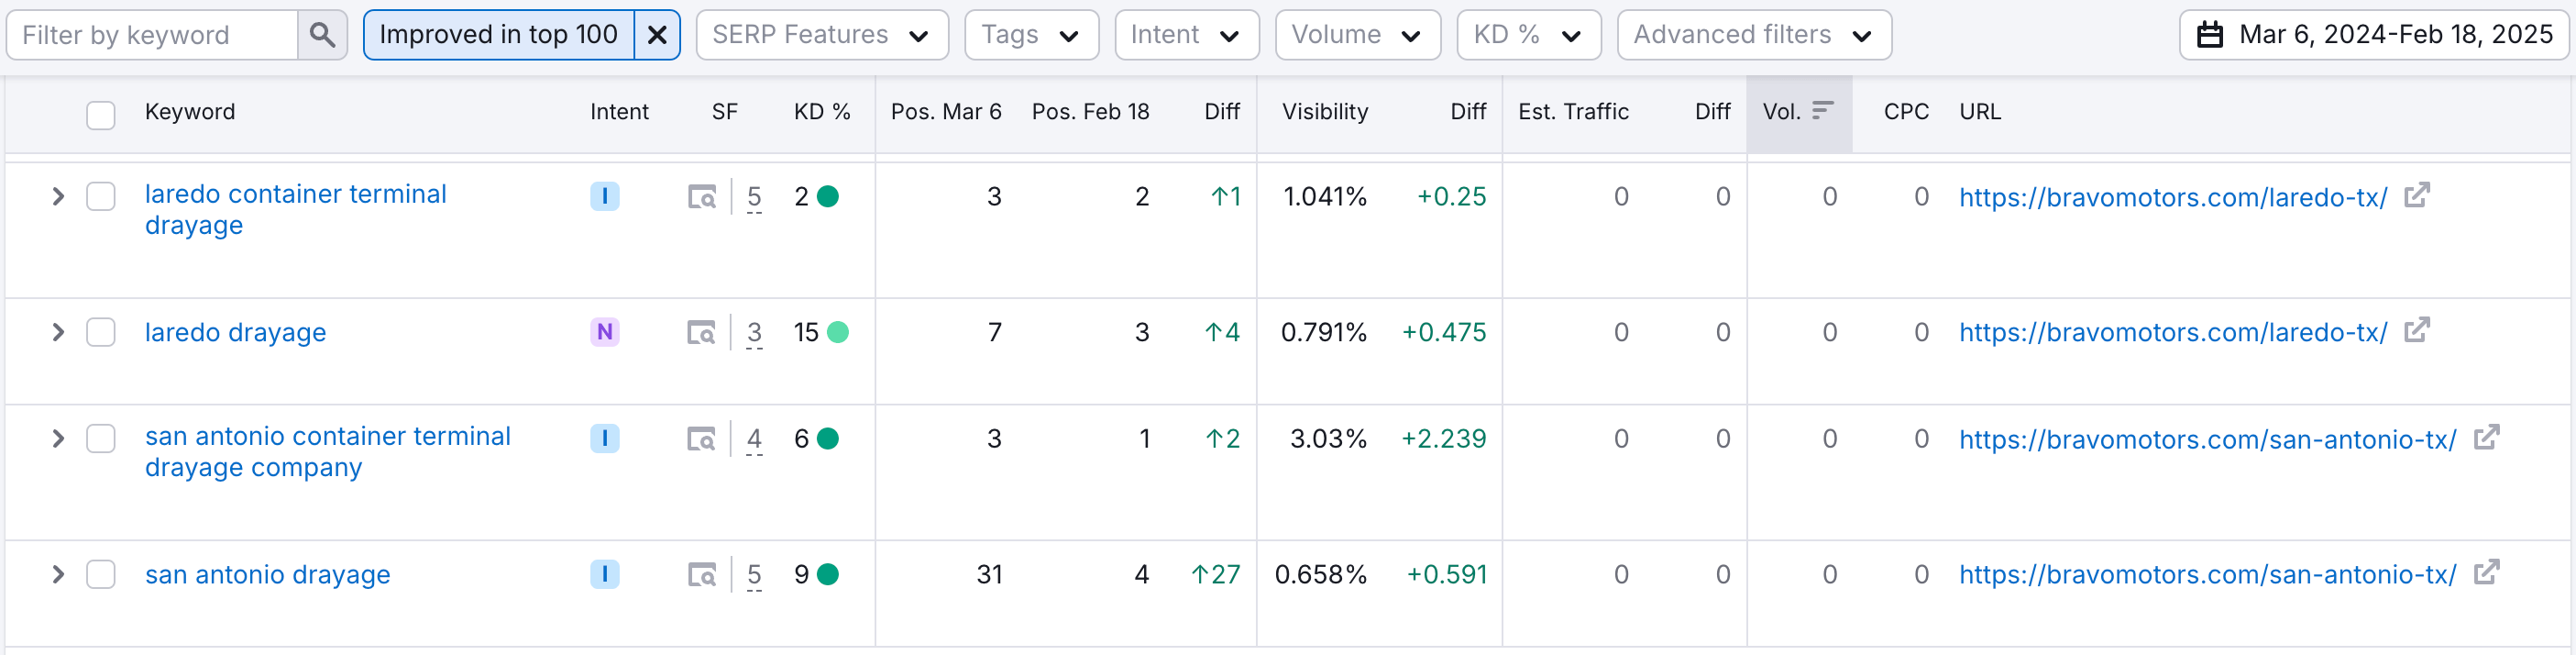Expand the laredo container terminal drayage row
Viewport: 2576px width, 655px height.
58,197
